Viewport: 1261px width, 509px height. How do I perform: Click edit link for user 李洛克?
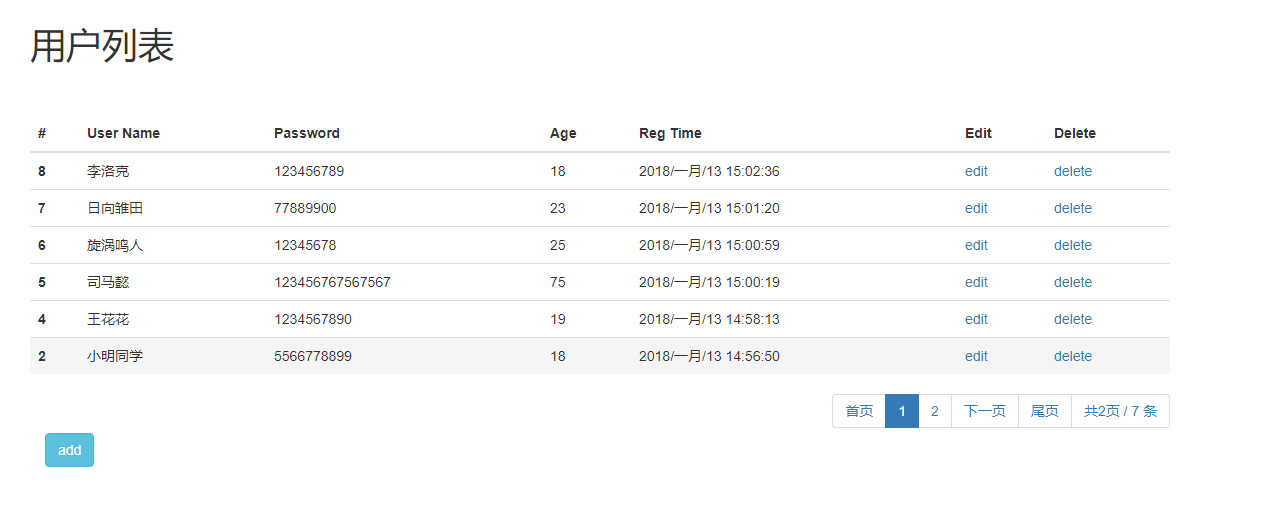[976, 171]
